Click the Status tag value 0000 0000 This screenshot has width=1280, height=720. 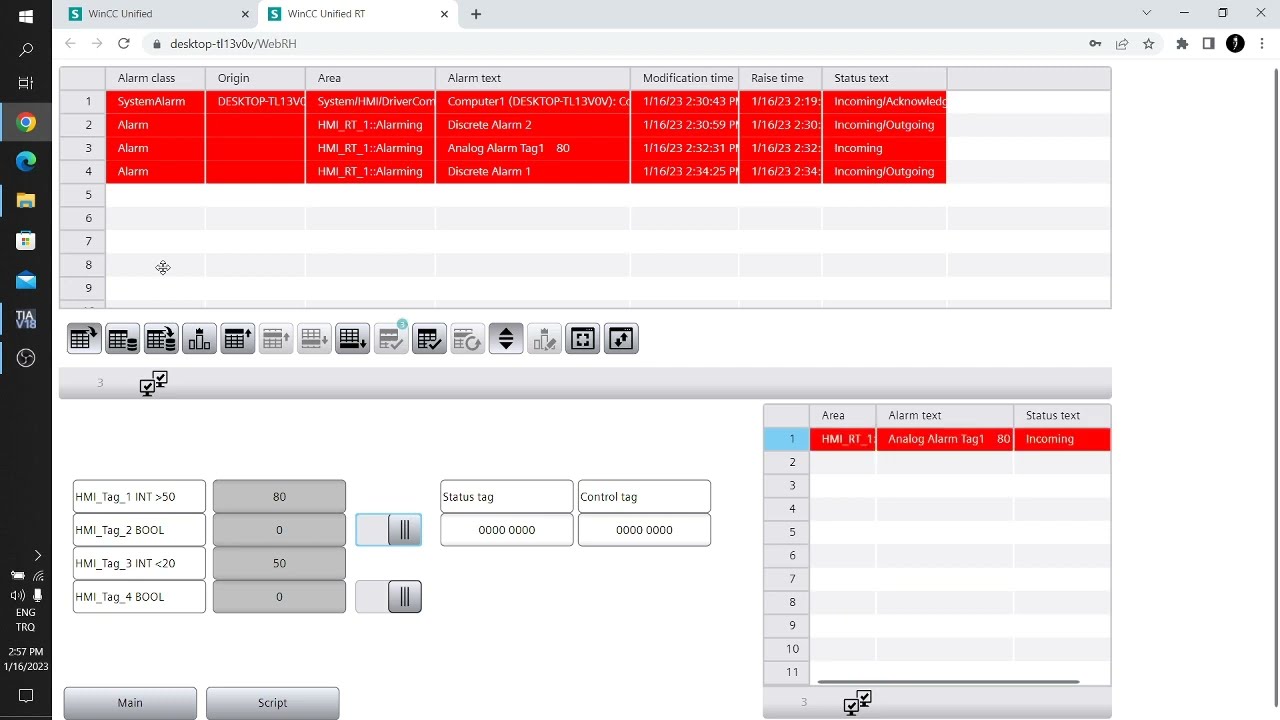point(507,530)
